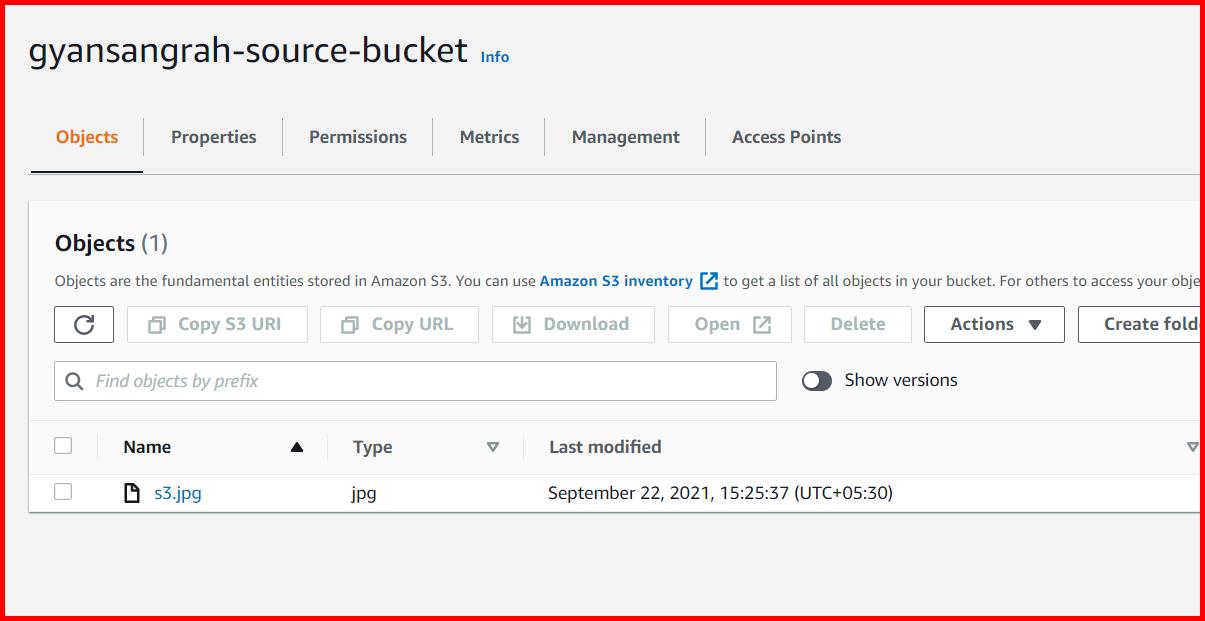The width and height of the screenshot is (1205, 621).
Task: Switch to the Permissions tab
Action: tap(358, 137)
